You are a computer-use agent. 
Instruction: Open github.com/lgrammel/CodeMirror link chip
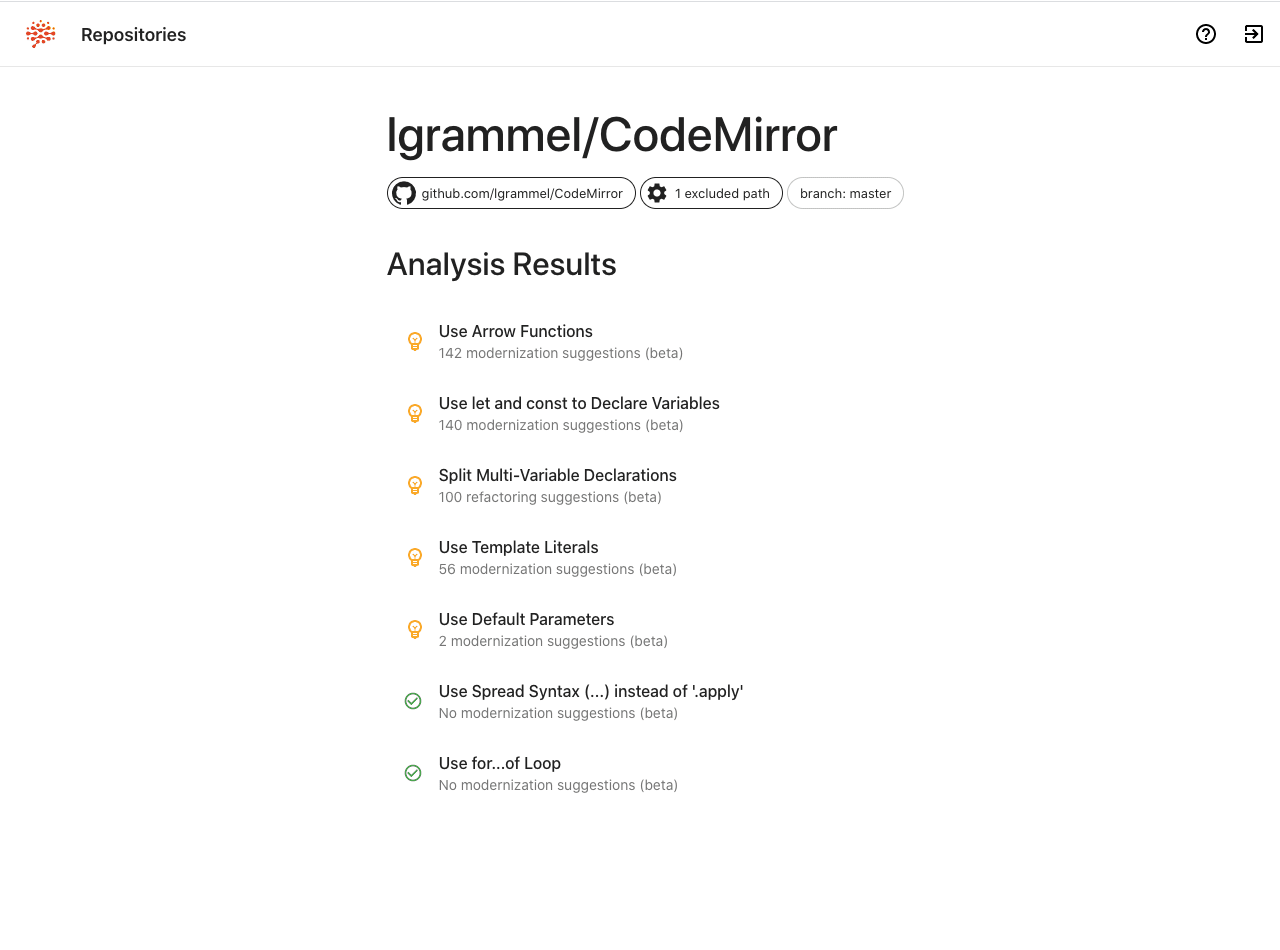click(x=521, y=193)
